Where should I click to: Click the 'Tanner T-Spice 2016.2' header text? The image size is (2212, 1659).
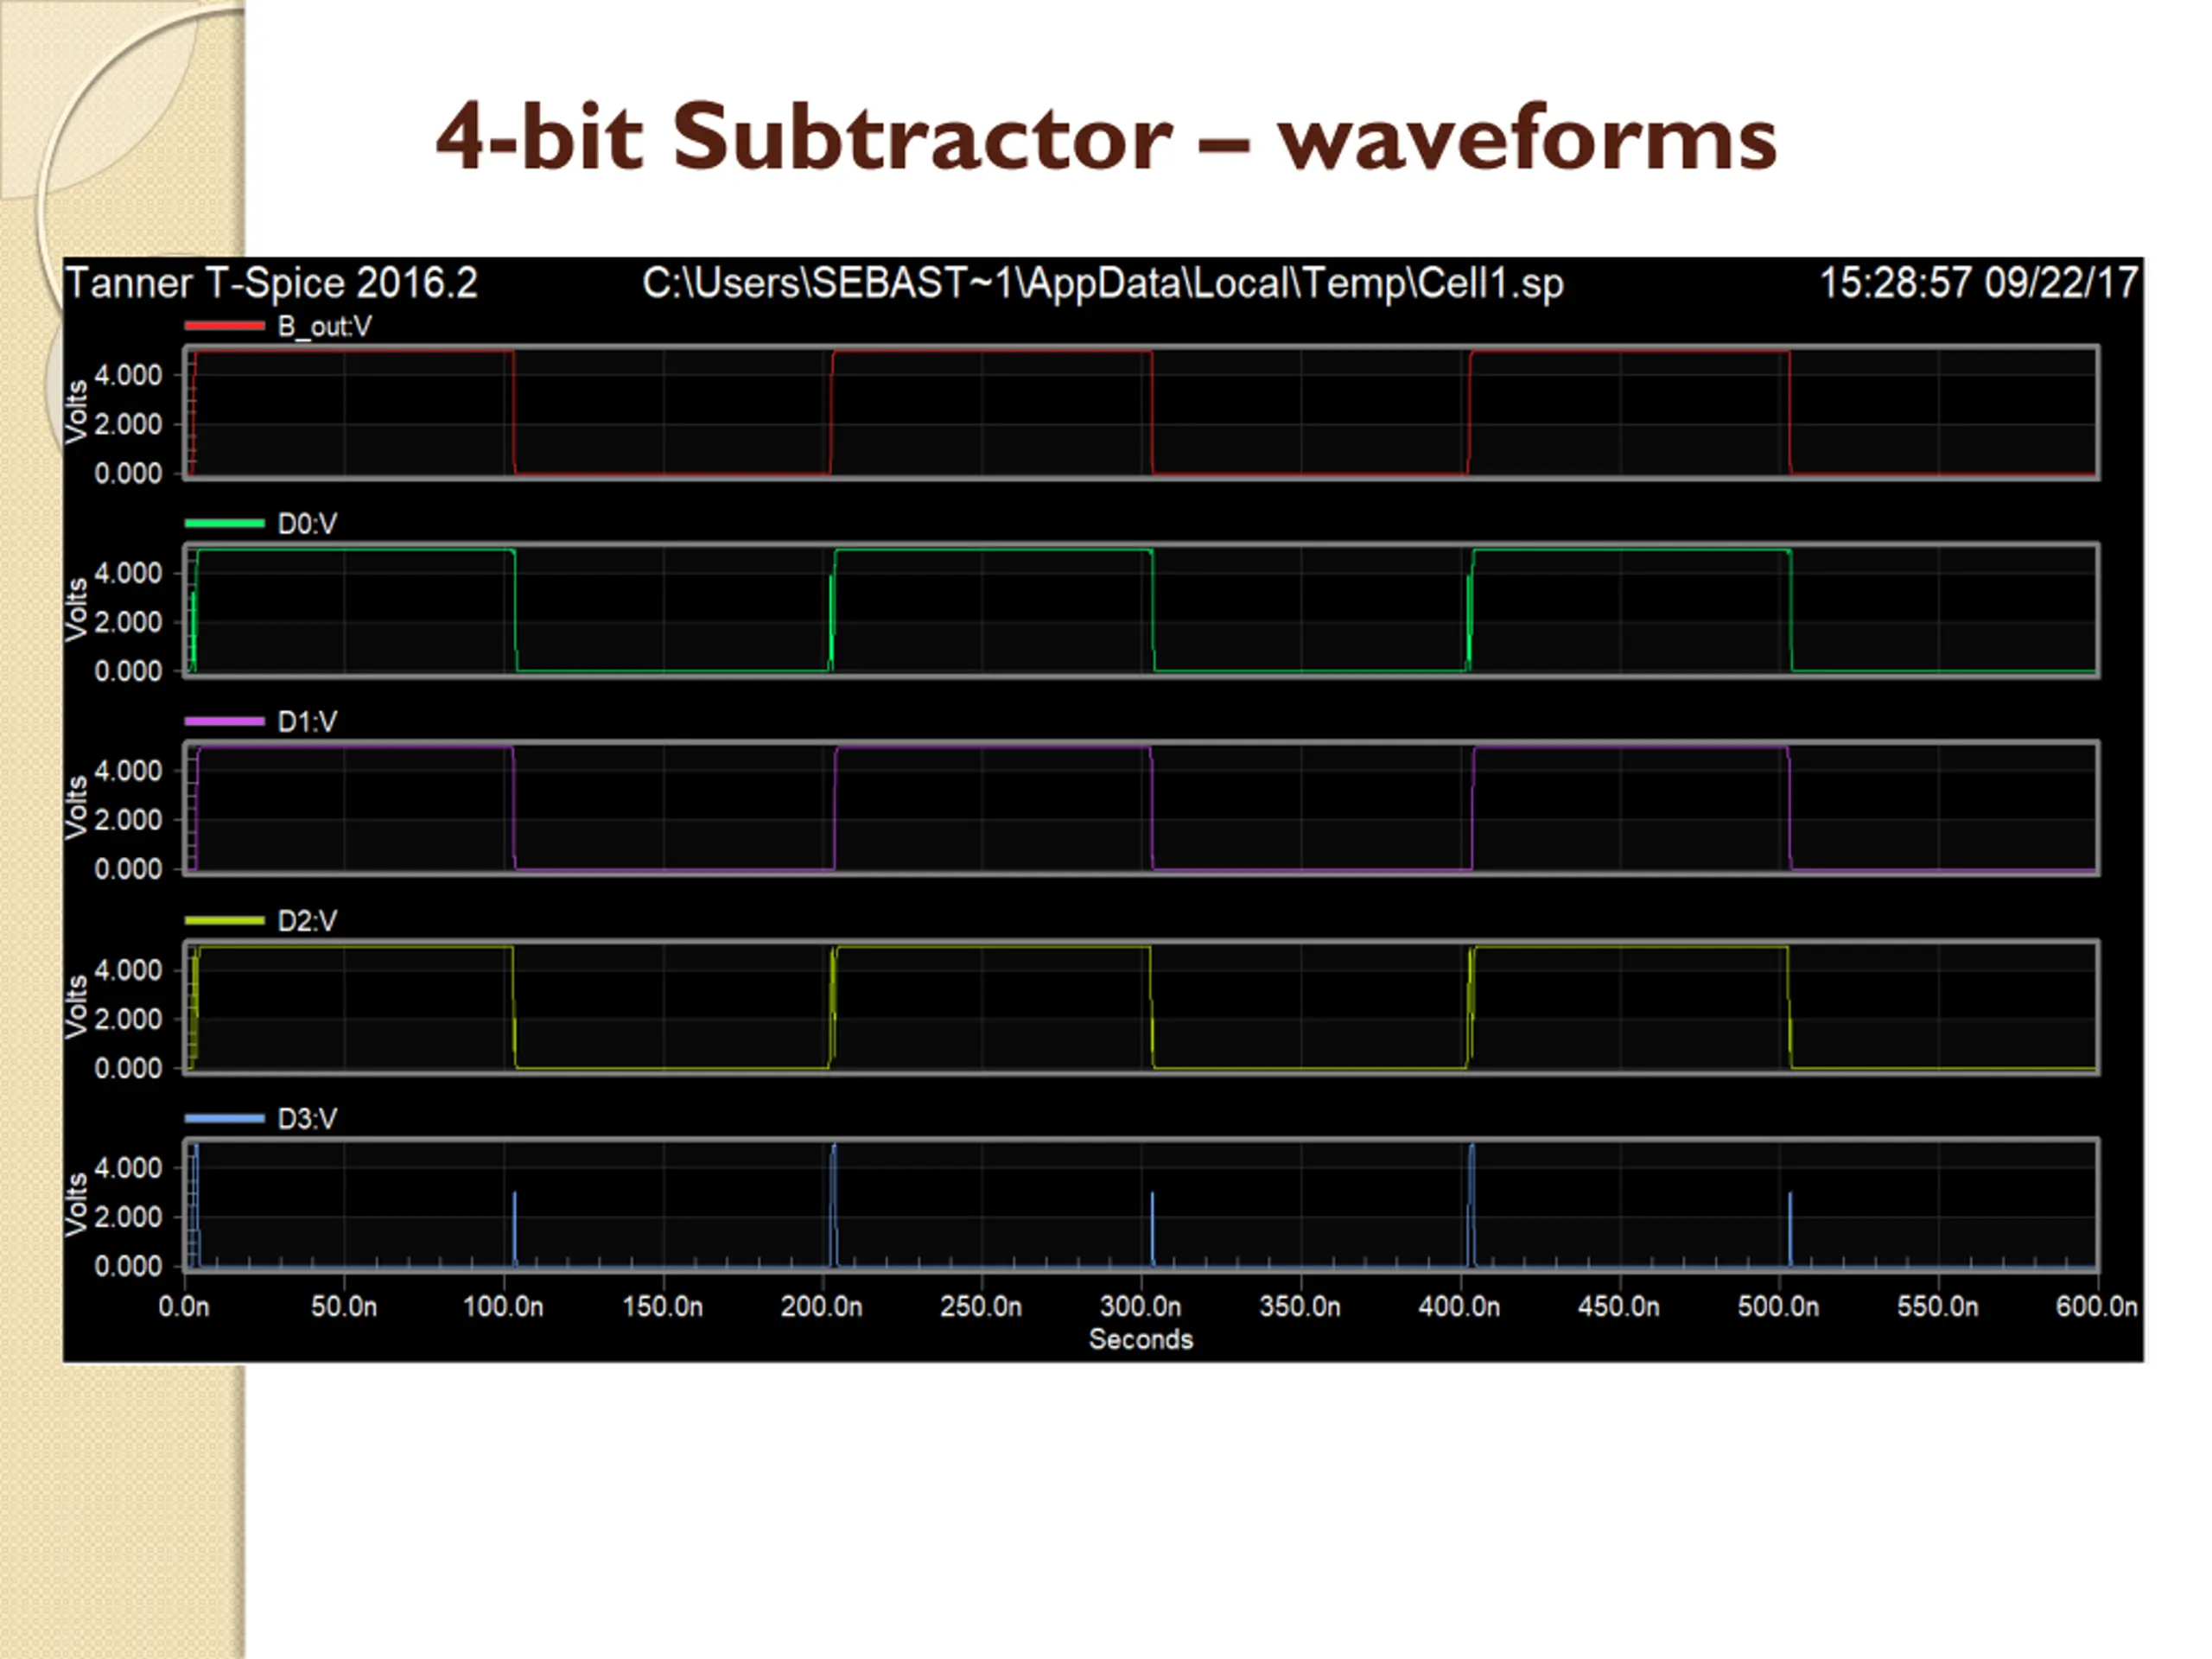click(272, 283)
